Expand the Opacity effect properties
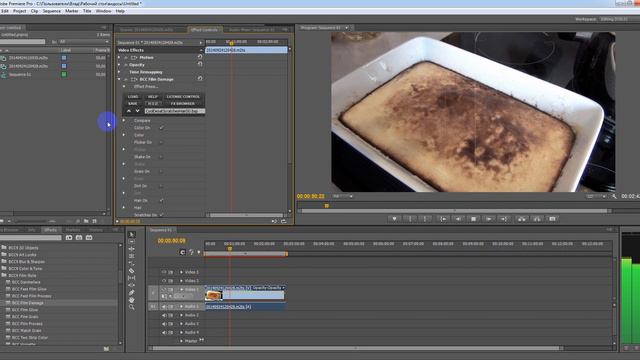The image size is (640, 360). pos(119,64)
